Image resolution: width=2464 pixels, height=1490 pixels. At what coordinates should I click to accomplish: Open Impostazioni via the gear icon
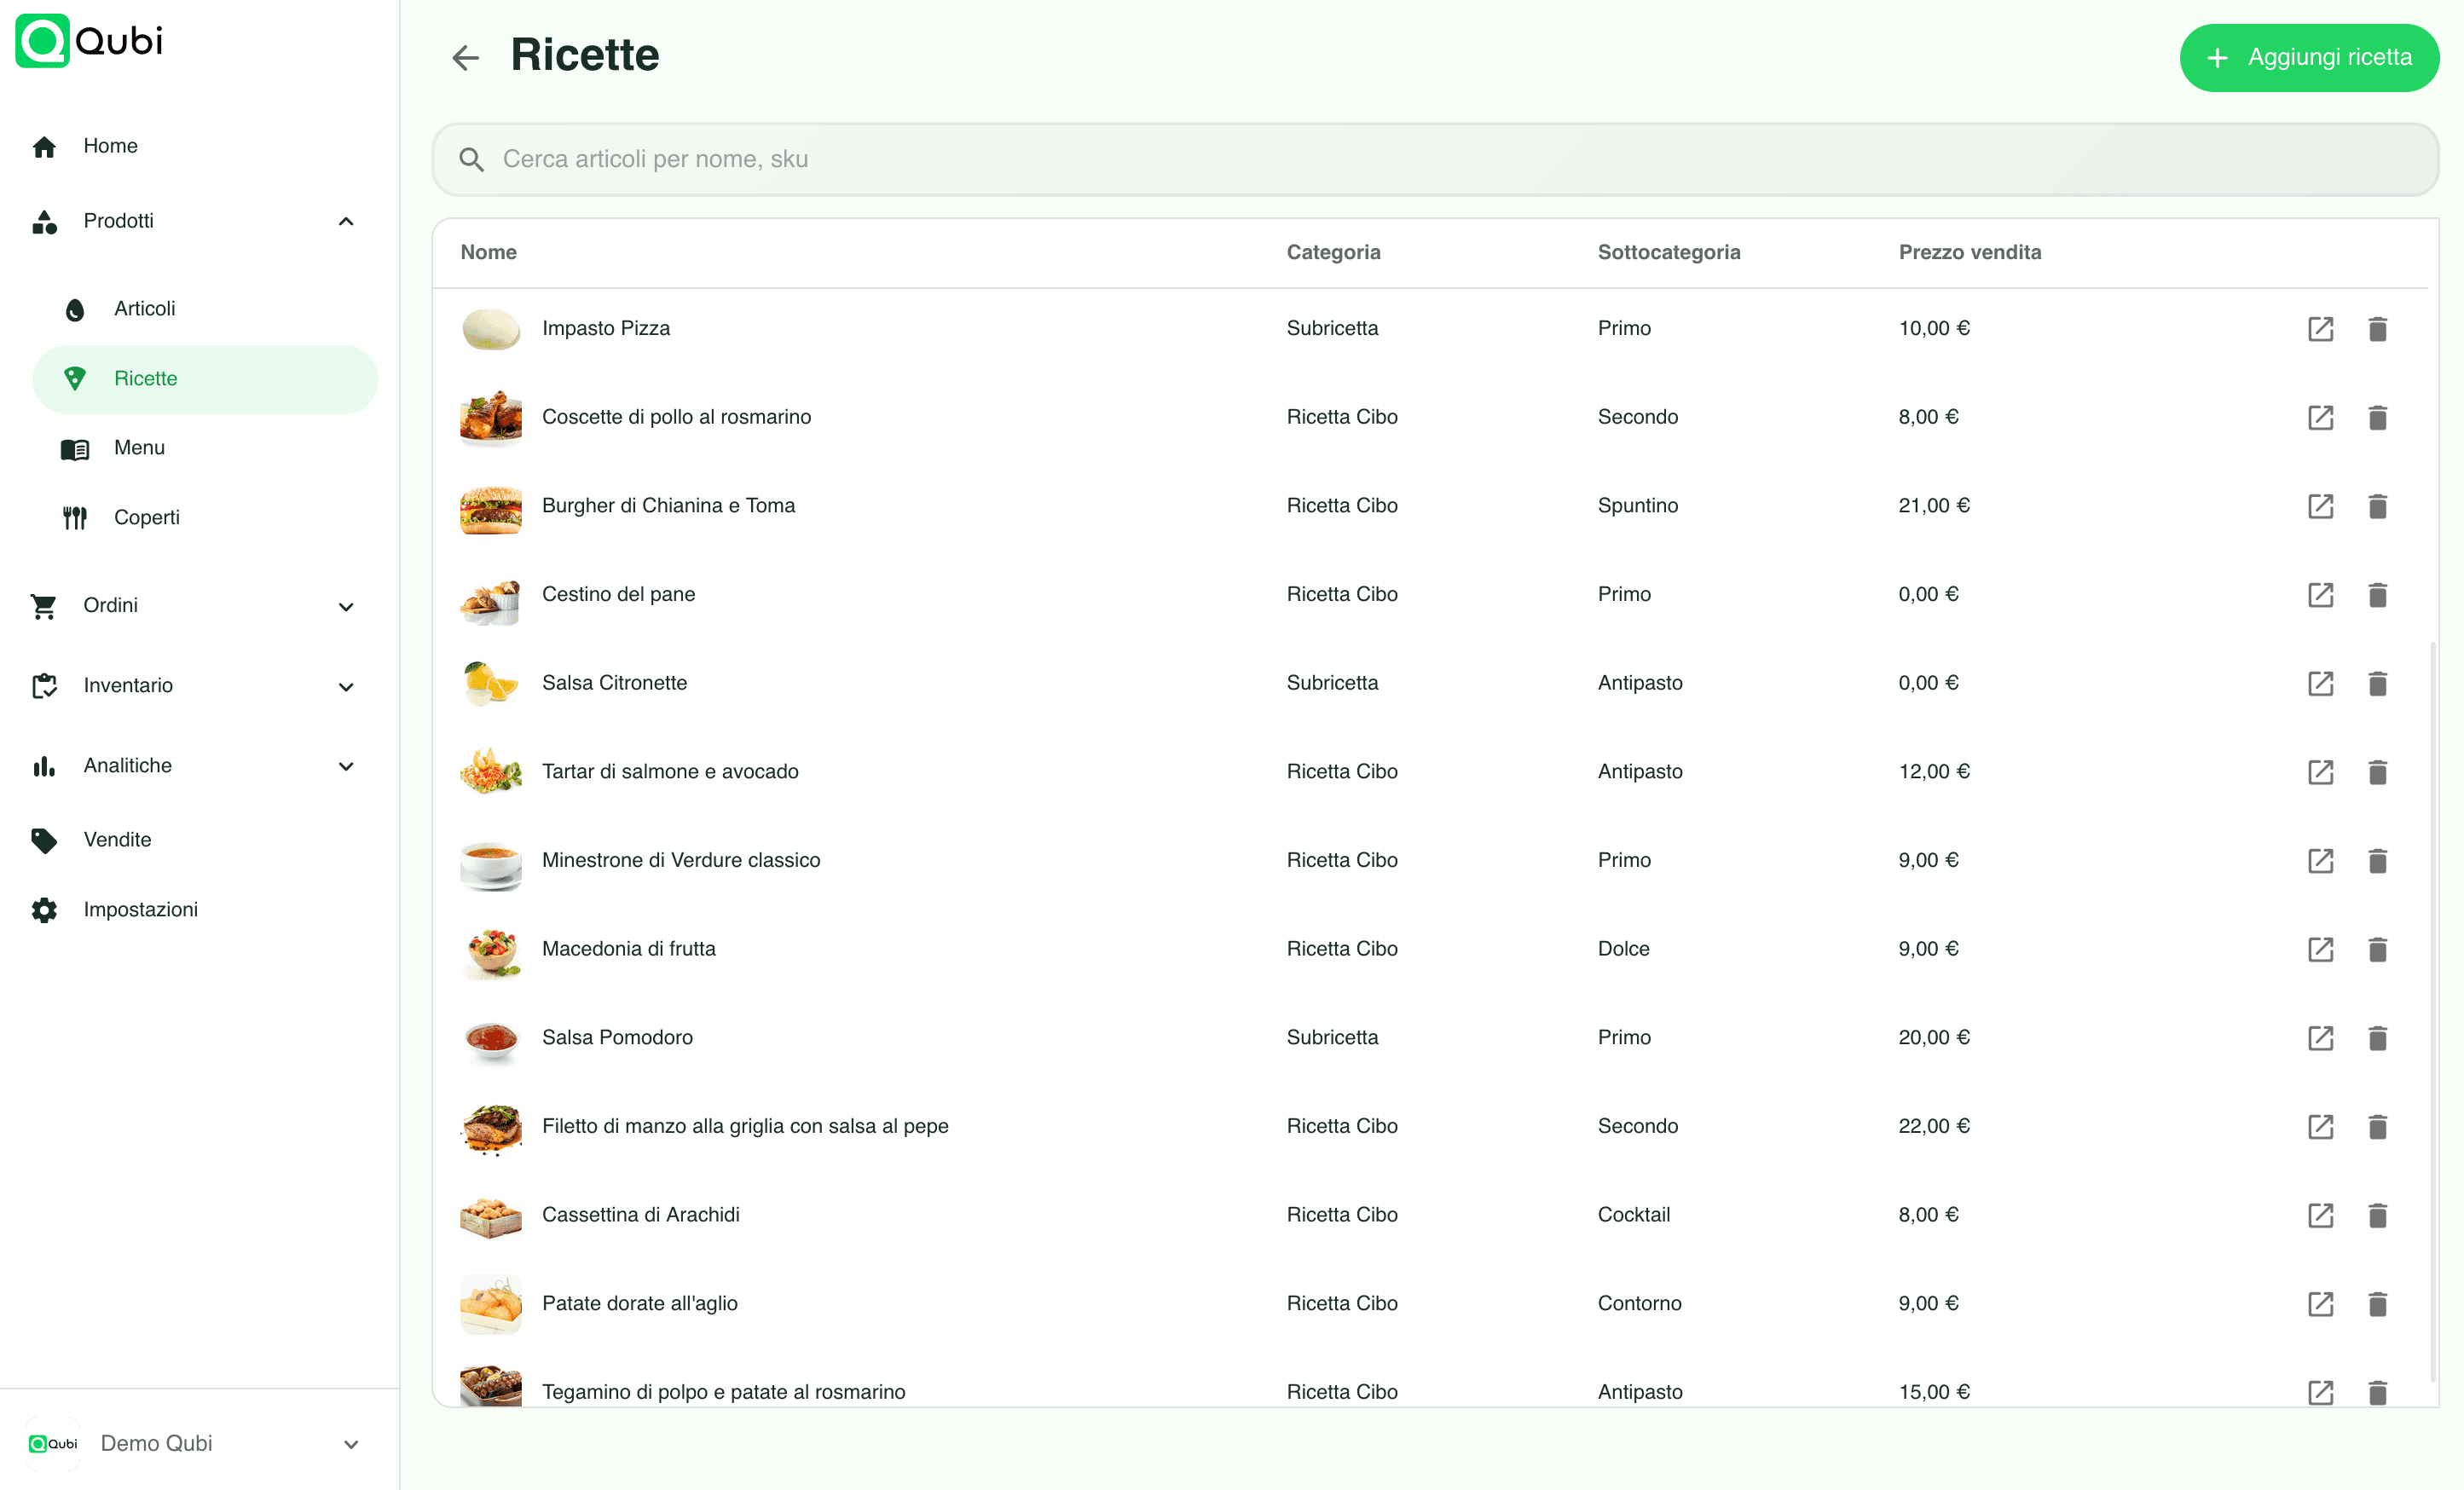coord(44,909)
